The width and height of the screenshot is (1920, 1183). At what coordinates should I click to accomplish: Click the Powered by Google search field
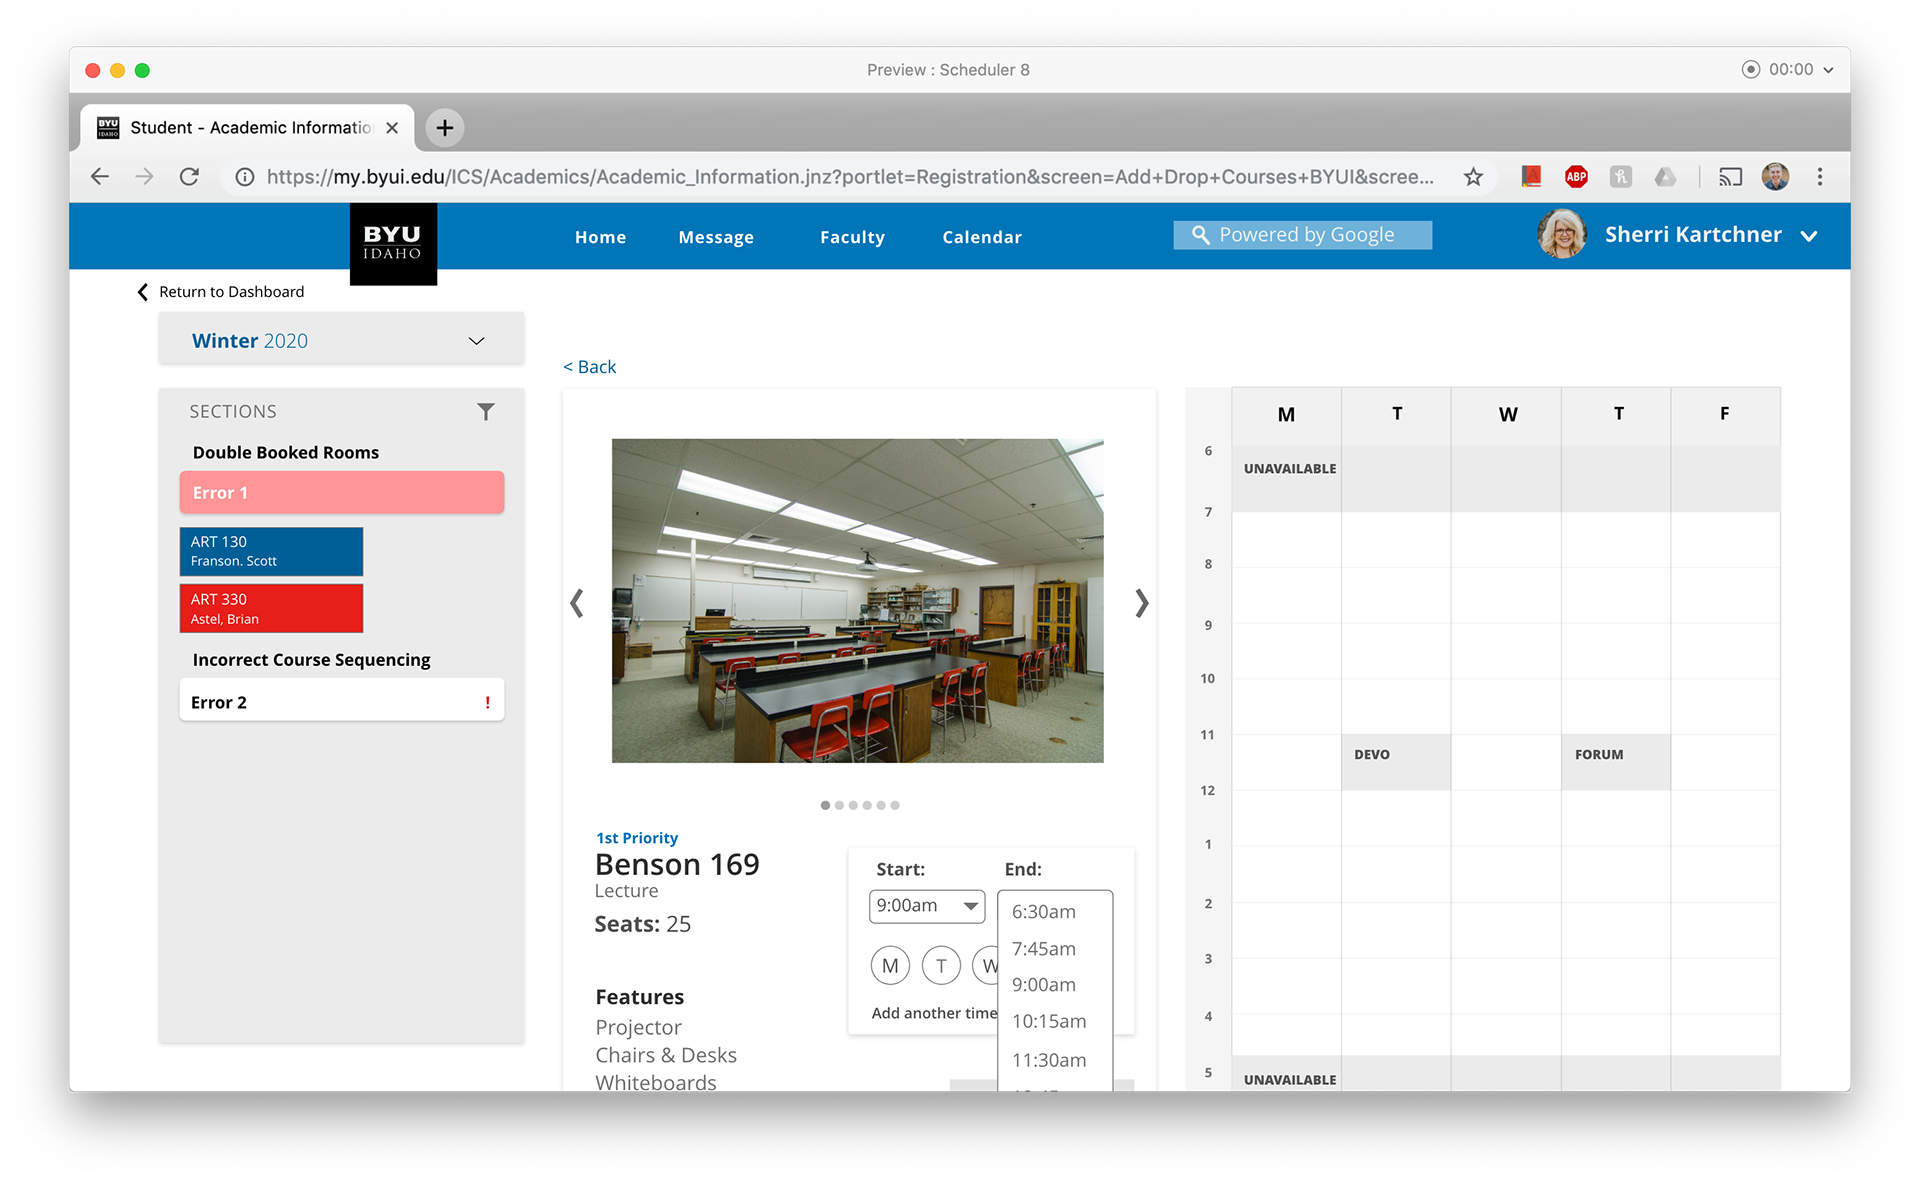coord(1303,235)
